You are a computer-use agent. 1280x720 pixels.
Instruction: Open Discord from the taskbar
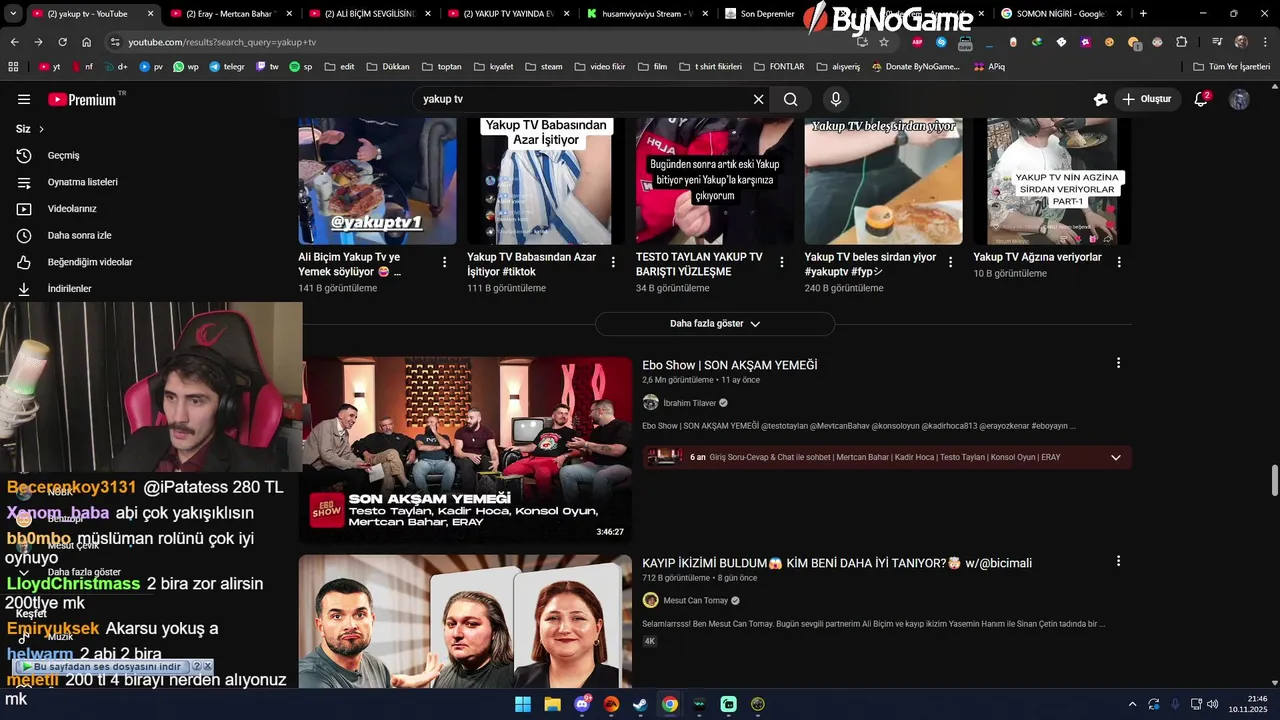pyautogui.click(x=582, y=704)
